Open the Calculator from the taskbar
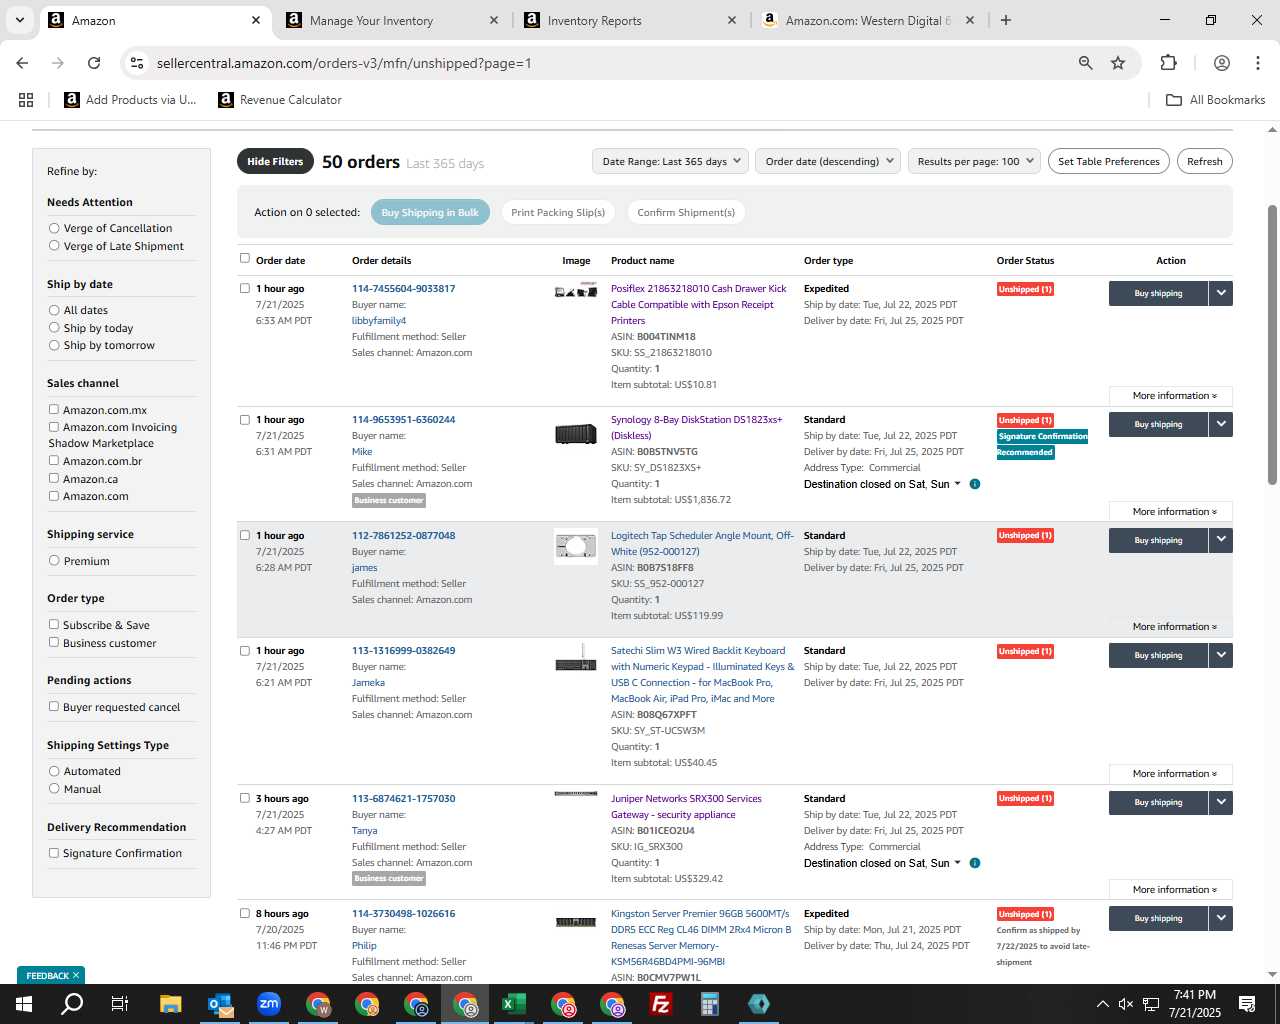 click(710, 1004)
